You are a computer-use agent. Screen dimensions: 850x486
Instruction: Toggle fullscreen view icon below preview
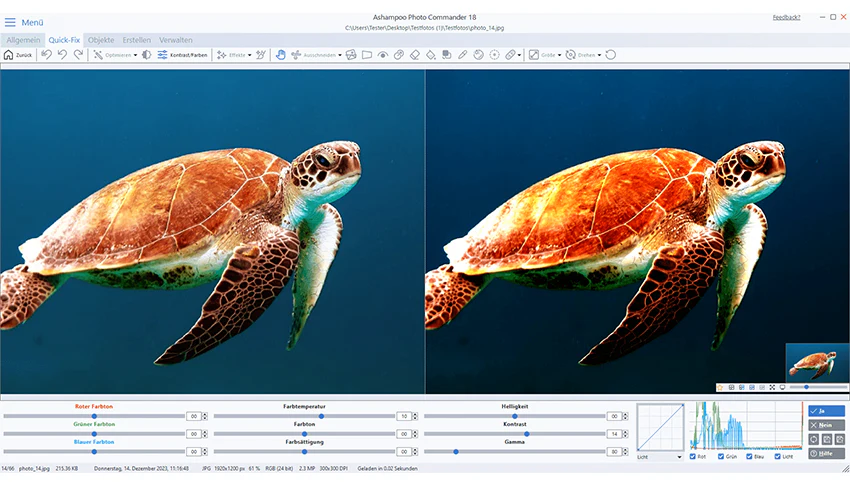tap(772, 387)
